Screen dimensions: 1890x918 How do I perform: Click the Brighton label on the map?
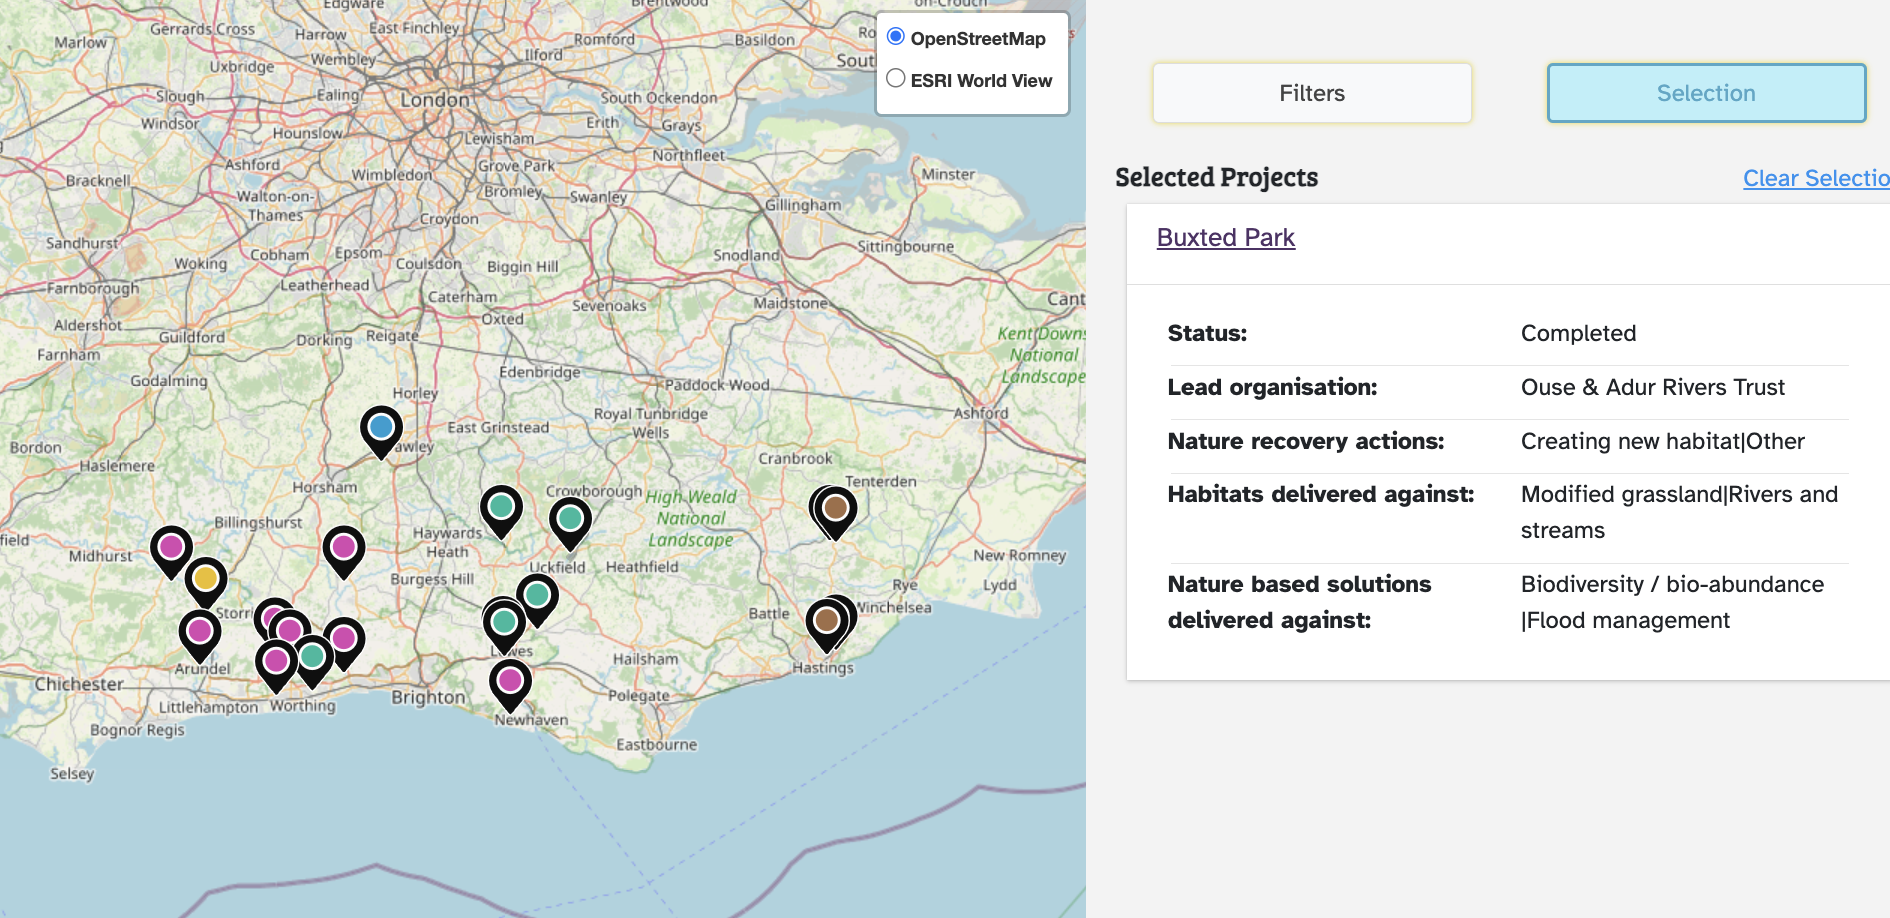[x=428, y=697]
